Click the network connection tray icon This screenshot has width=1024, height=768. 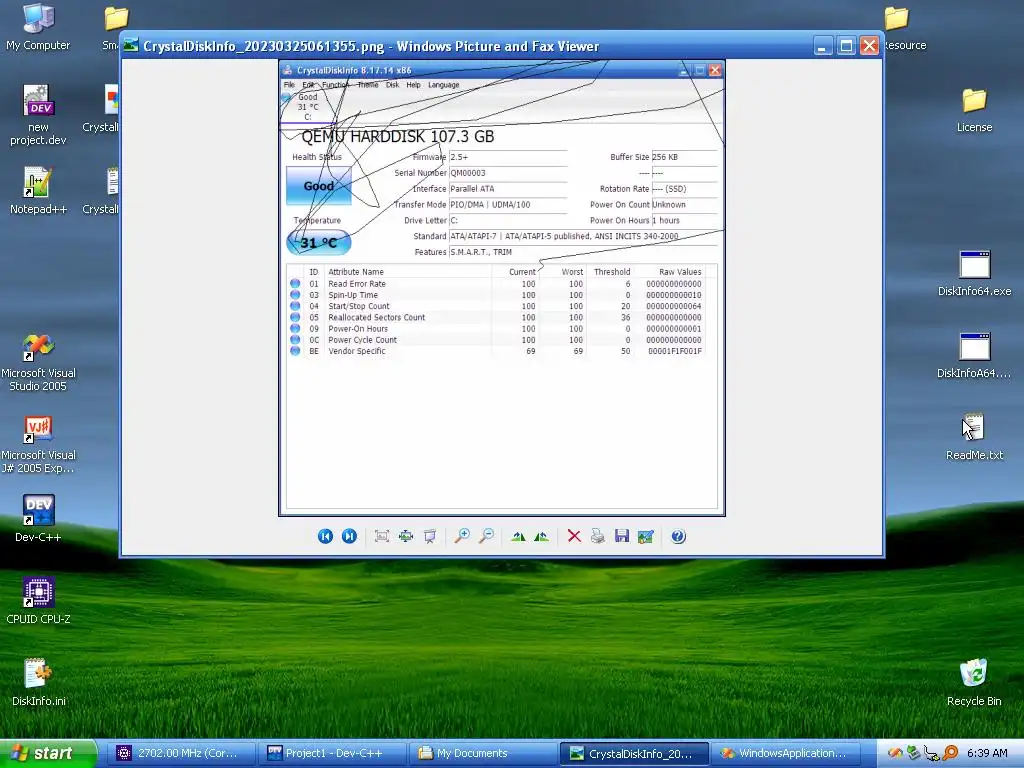pyautogui.click(x=931, y=754)
